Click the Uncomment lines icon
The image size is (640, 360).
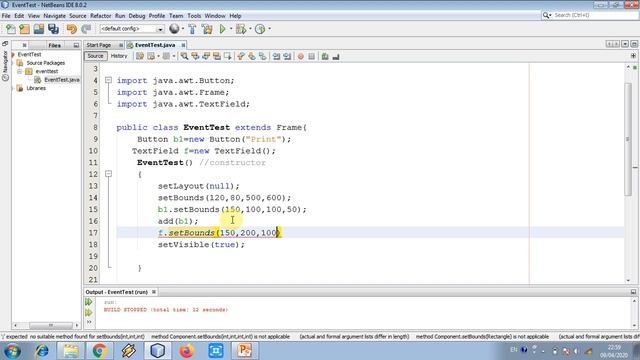coord(336,56)
